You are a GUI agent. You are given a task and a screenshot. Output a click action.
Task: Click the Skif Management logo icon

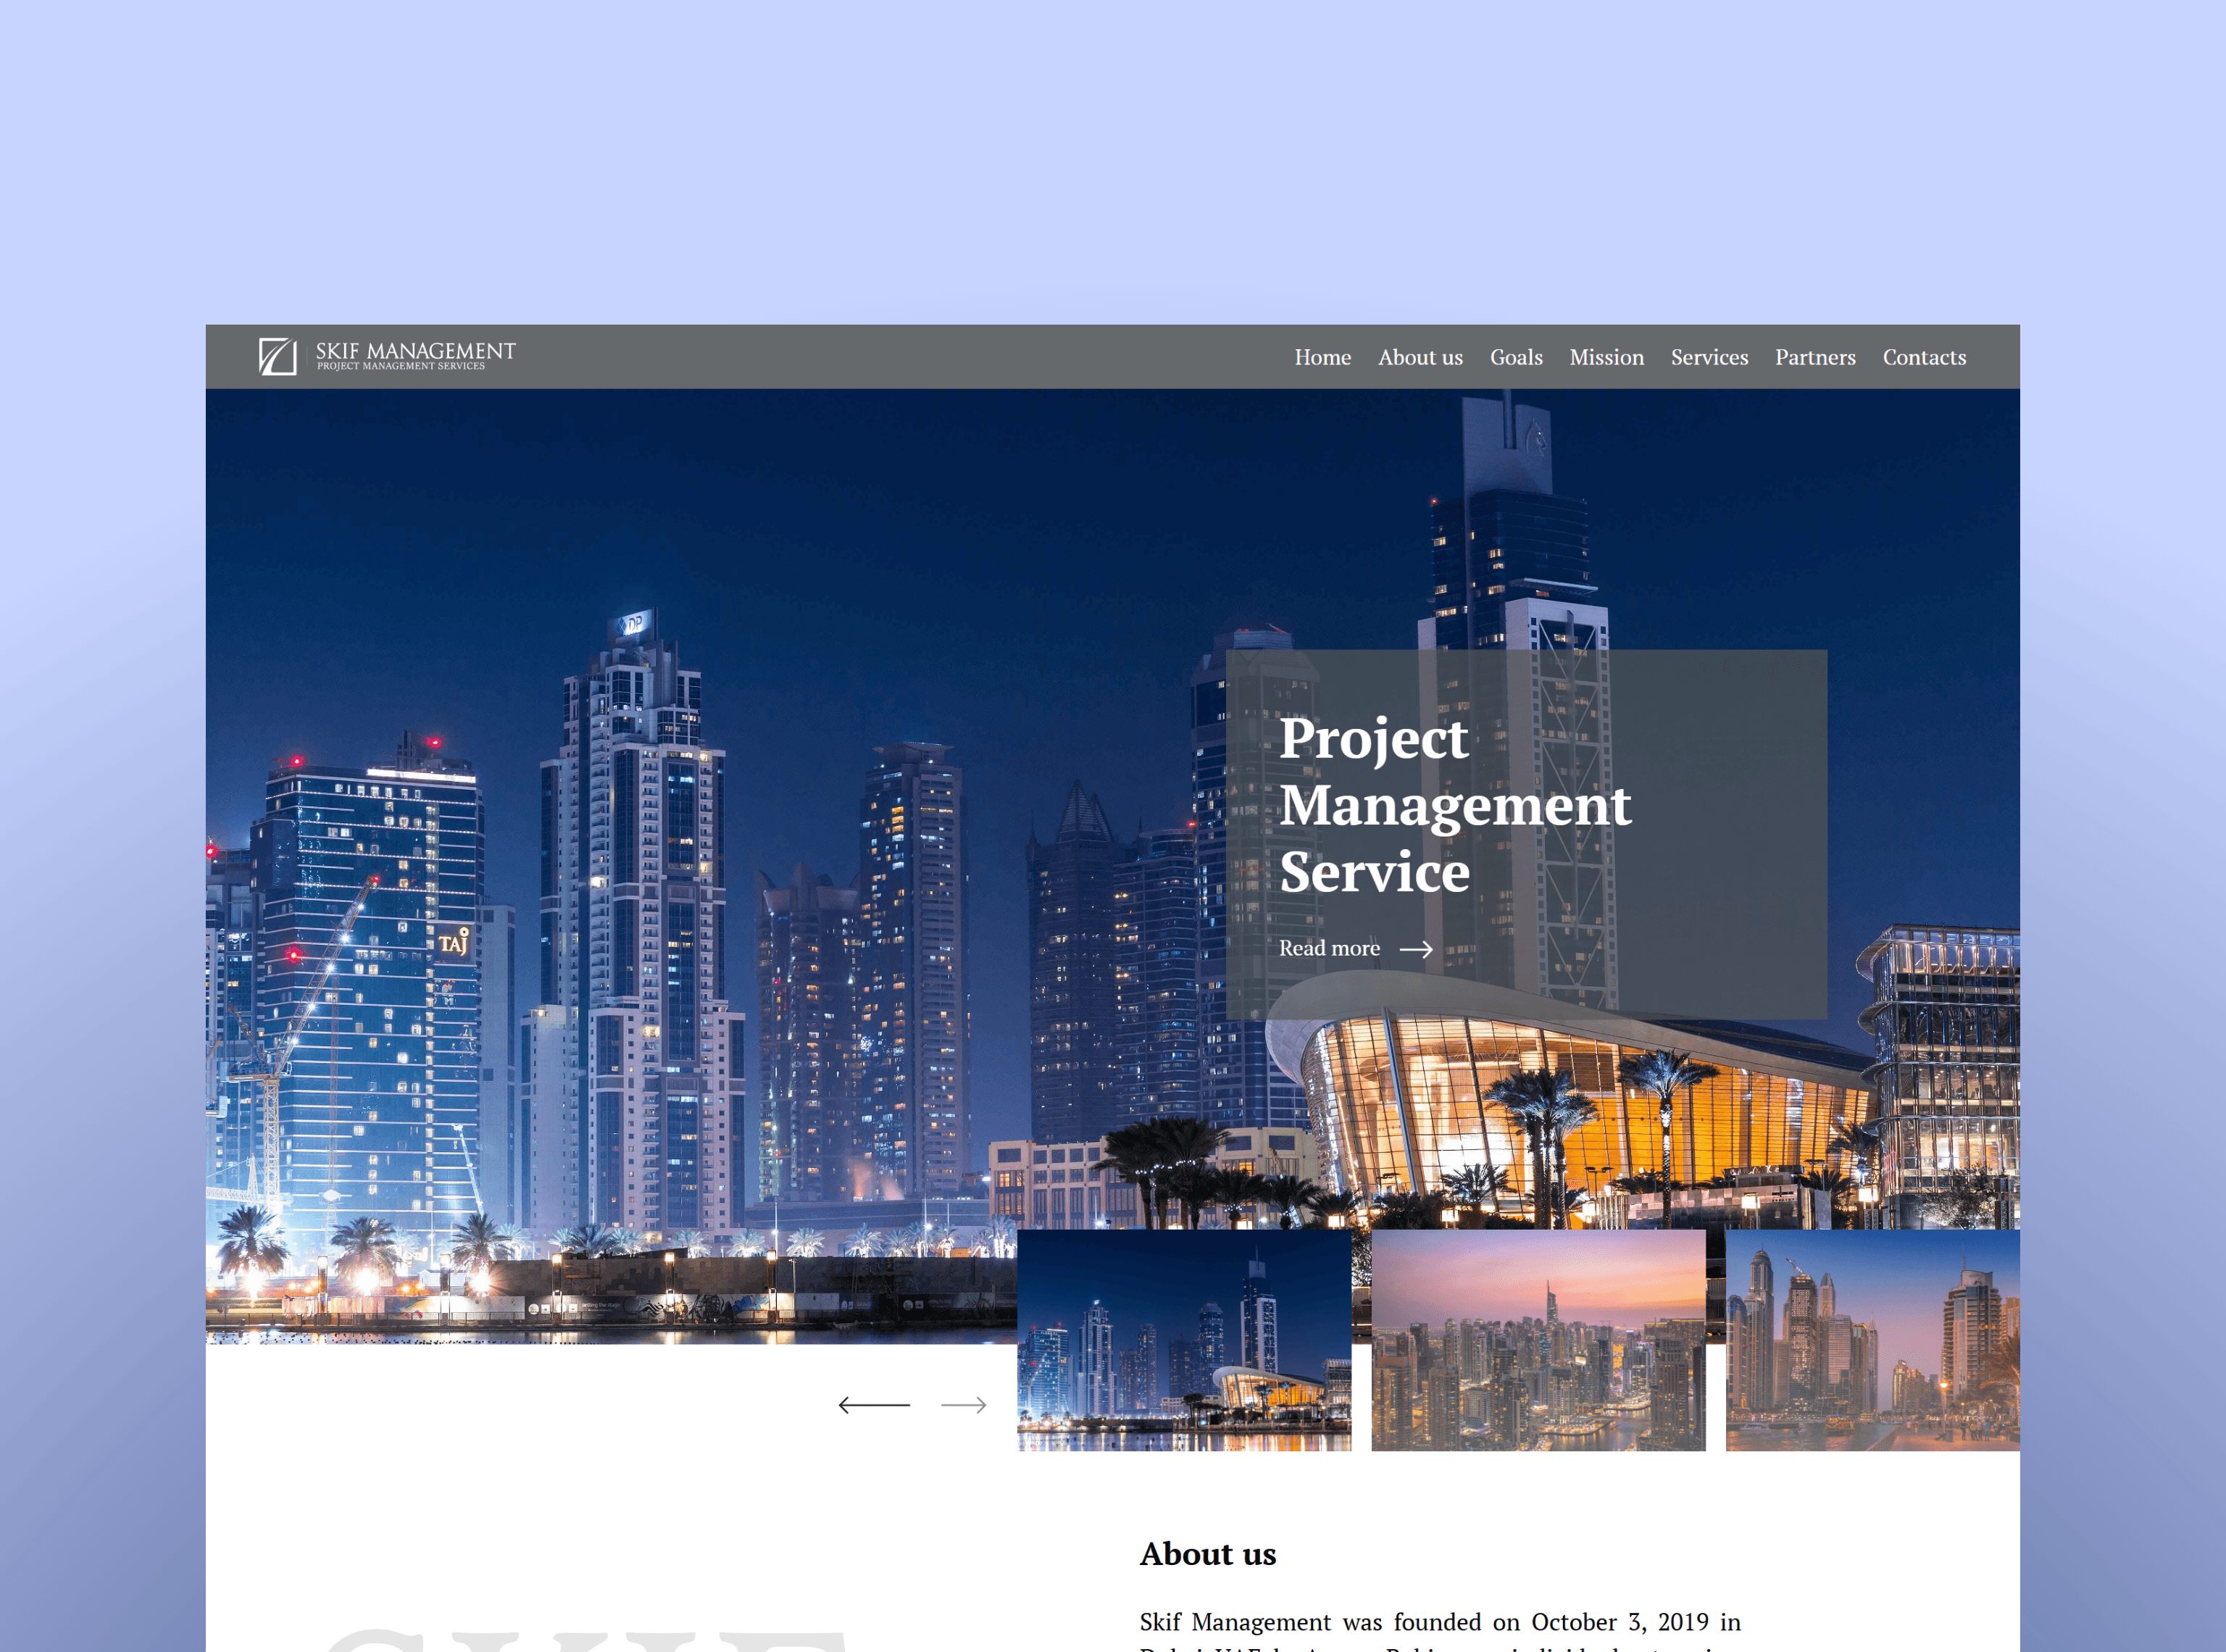[x=277, y=356]
